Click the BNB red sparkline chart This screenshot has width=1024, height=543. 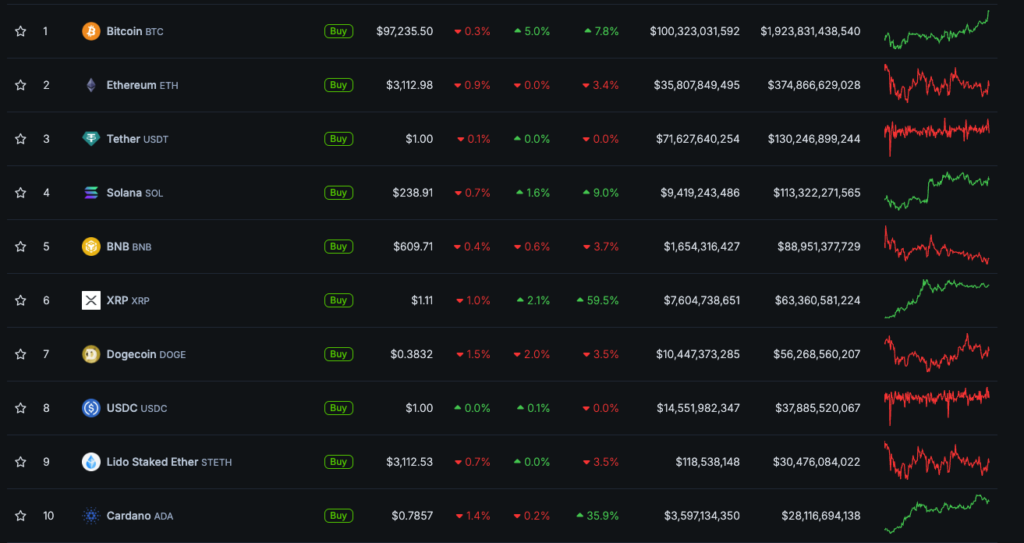[x=937, y=246]
